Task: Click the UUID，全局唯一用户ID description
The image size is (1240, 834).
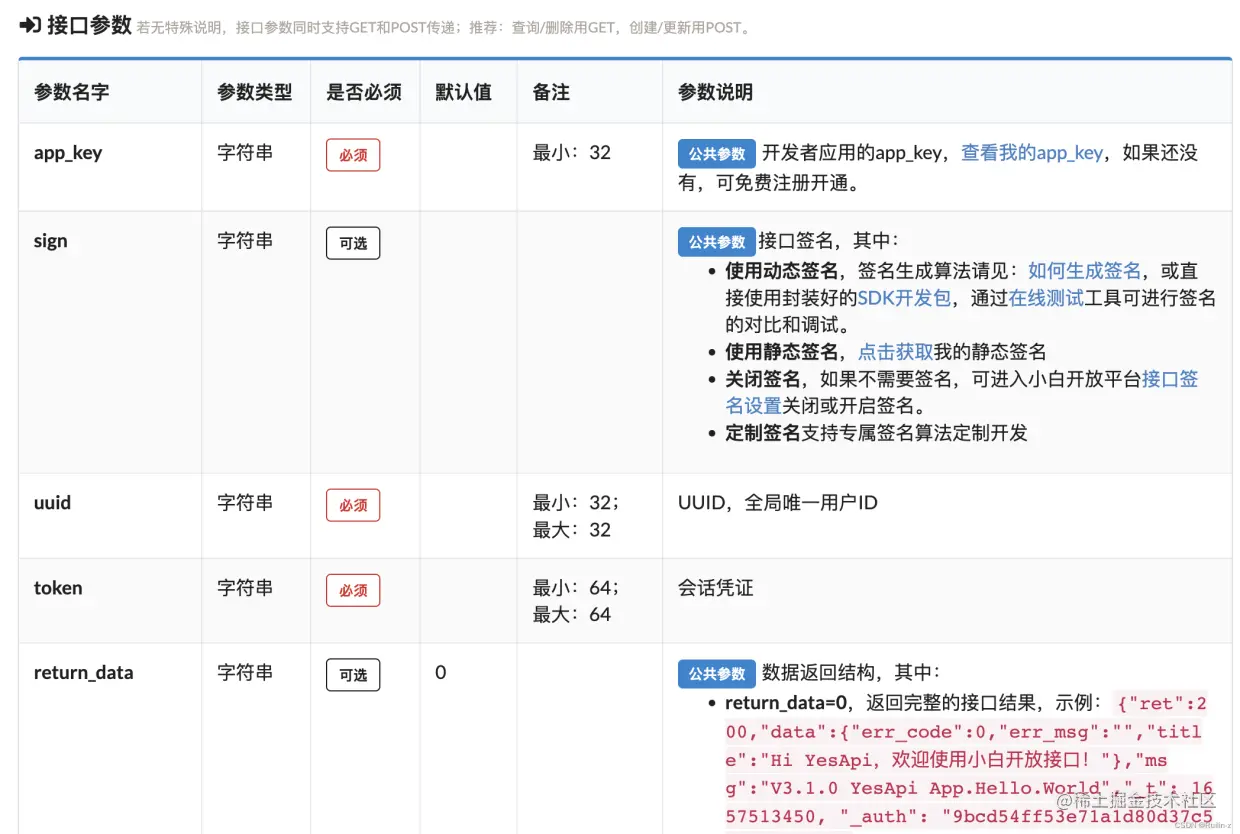Action: pyautogui.click(x=778, y=503)
